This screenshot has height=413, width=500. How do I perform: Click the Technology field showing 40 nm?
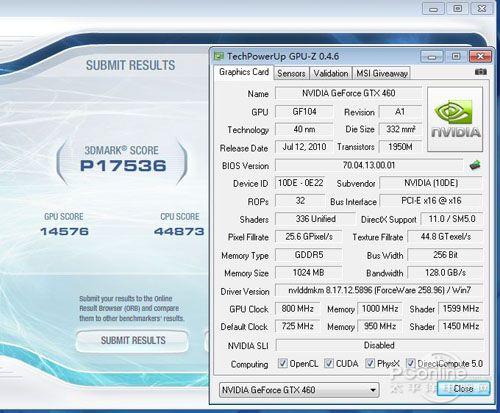pyautogui.click(x=304, y=129)
